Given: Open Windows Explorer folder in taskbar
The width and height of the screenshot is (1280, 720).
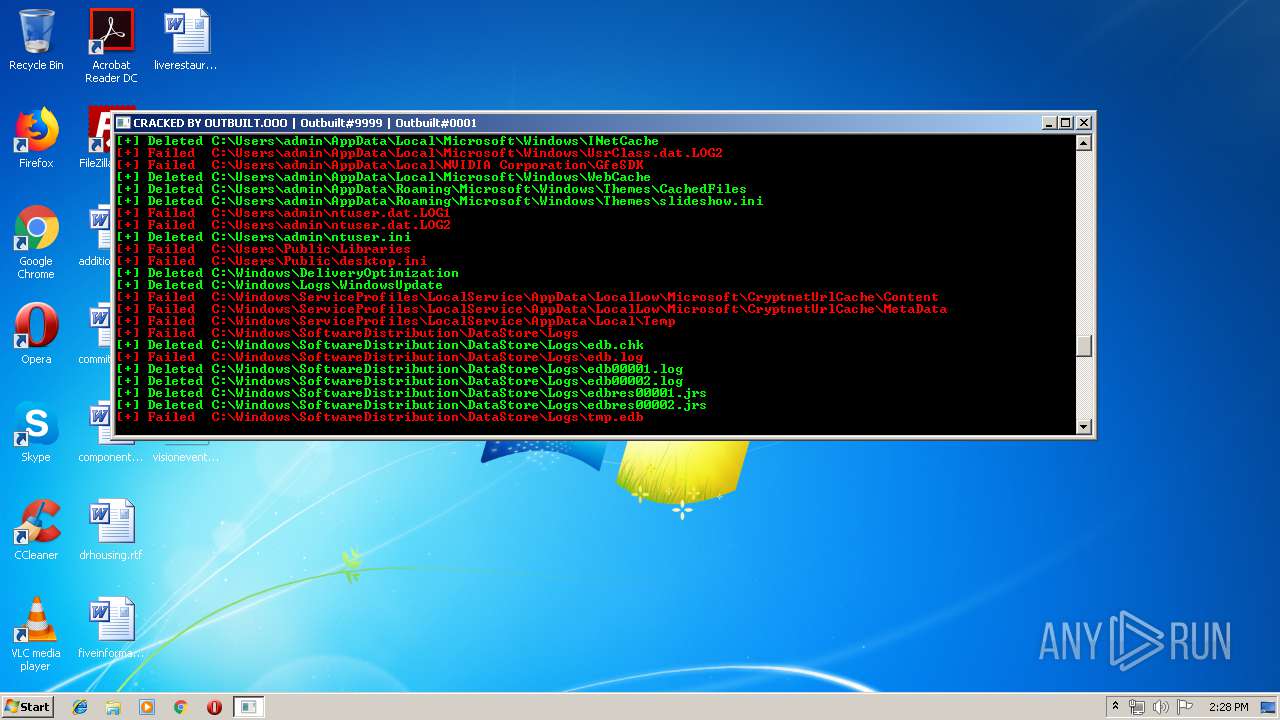Looking at the screenshot, I should tap(113, 707).
